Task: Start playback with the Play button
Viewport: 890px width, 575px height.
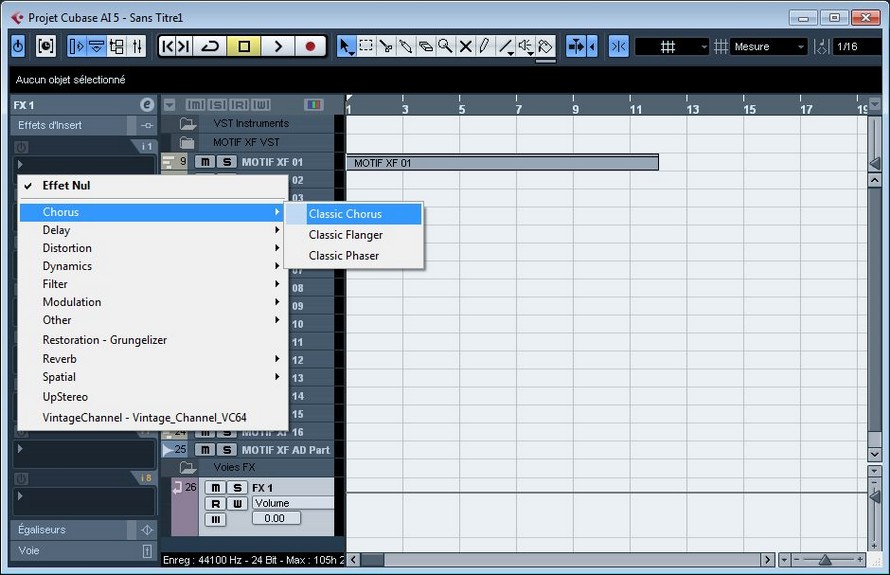Action: coord(277,46)
